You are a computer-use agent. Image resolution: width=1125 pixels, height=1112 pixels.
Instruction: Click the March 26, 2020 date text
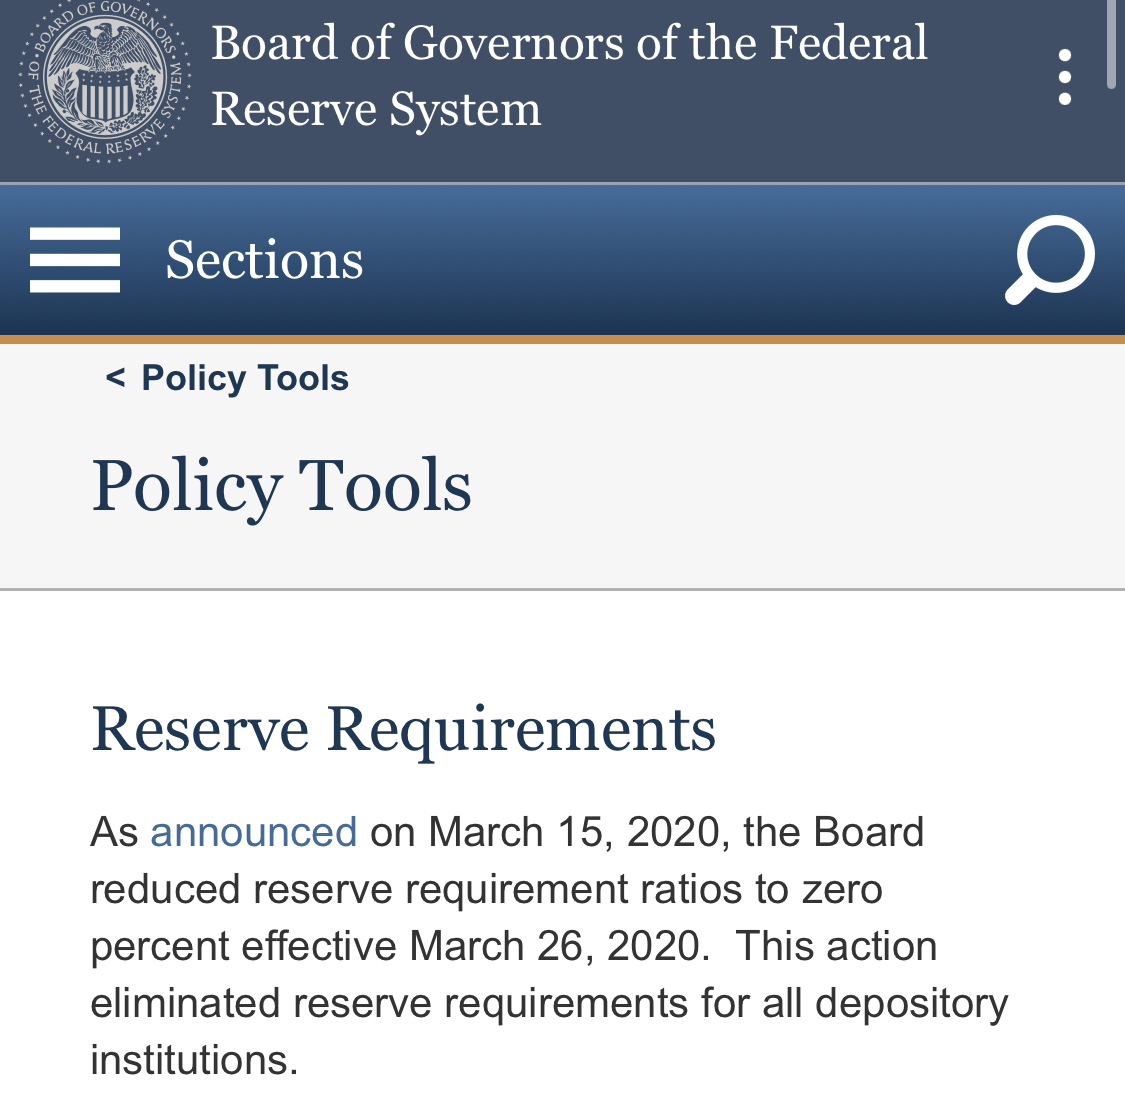(x=555, y=946)
